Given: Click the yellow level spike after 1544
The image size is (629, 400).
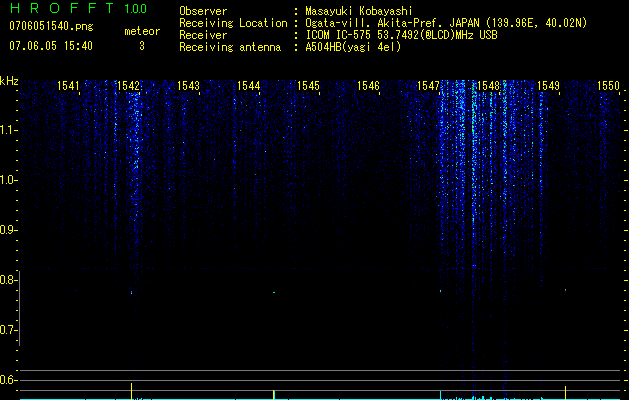Looking at the screenshot, I should [x=274, y=394].
